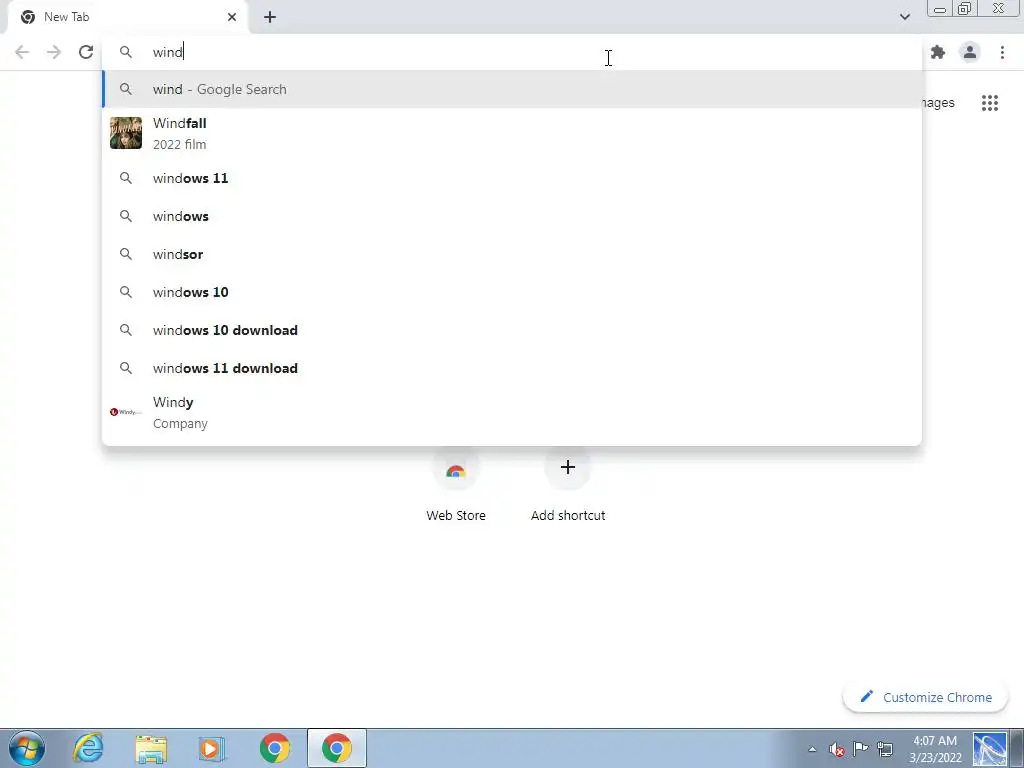Click the tray icon beside the clock
This screenshot has height=768, width=1024.
pyautogui.click(x=989, y=749)
